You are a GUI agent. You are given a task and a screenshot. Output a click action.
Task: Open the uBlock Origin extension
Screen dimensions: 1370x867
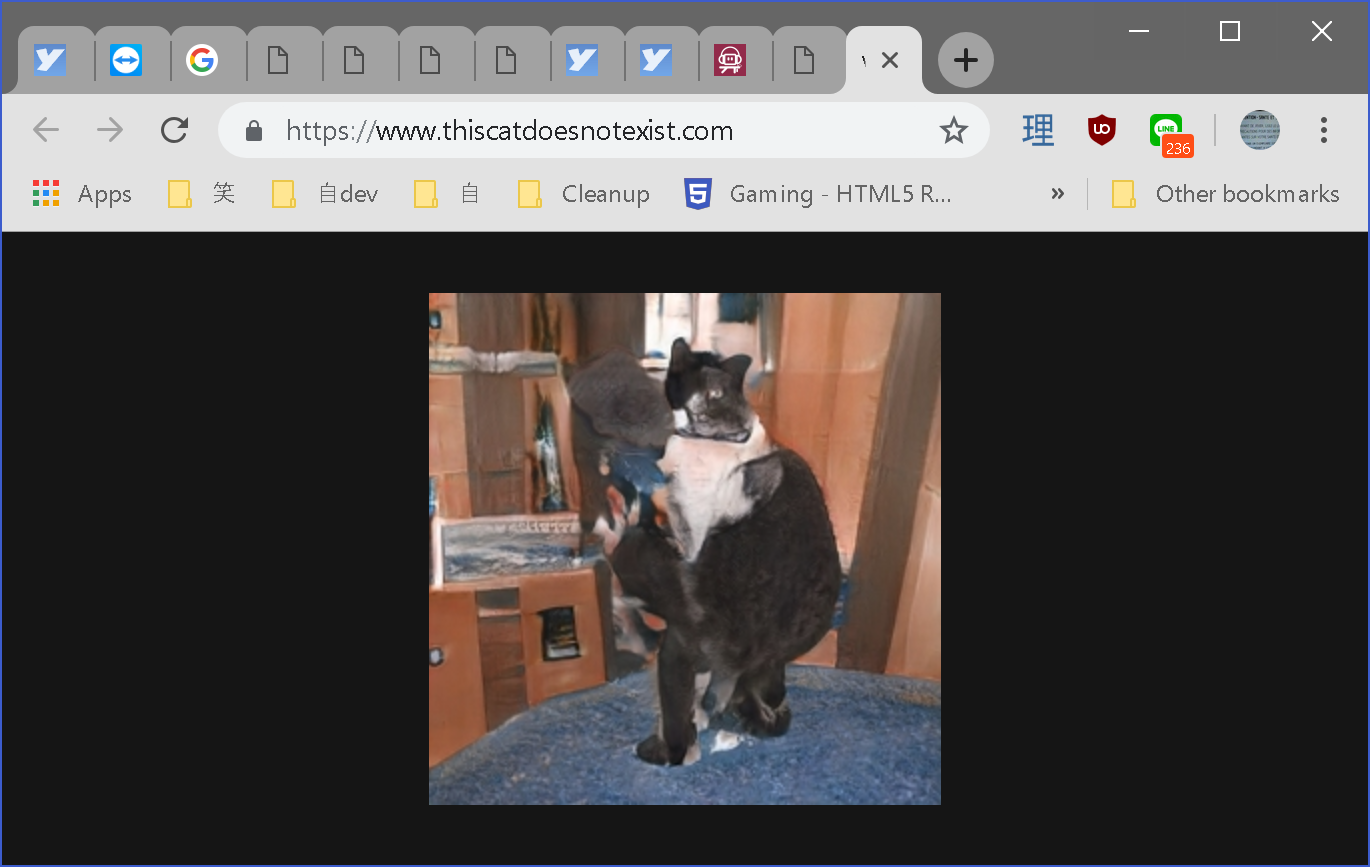pyautogui.click(x=1101, y=130)
